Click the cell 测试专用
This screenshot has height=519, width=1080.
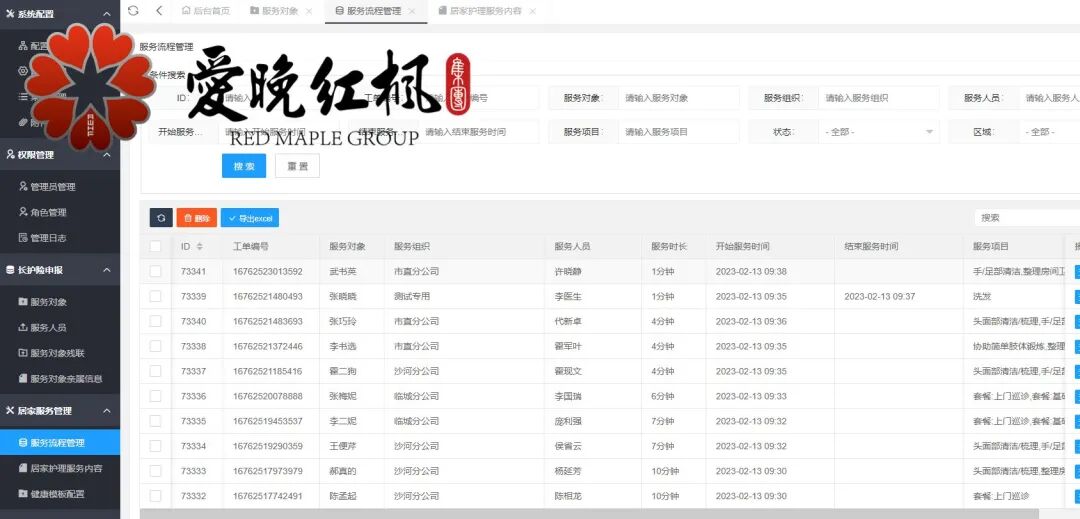[x=412, y=296]
